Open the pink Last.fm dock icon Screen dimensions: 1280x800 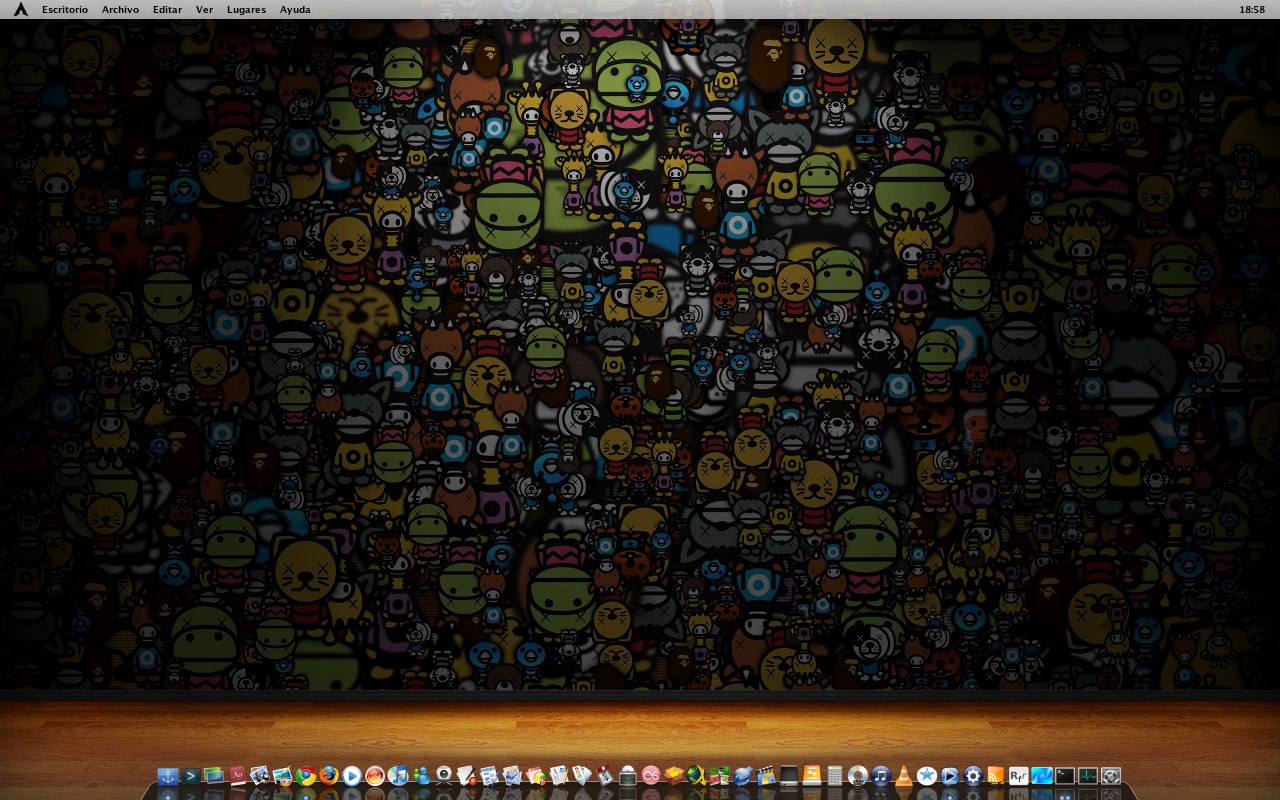point(651,776)
